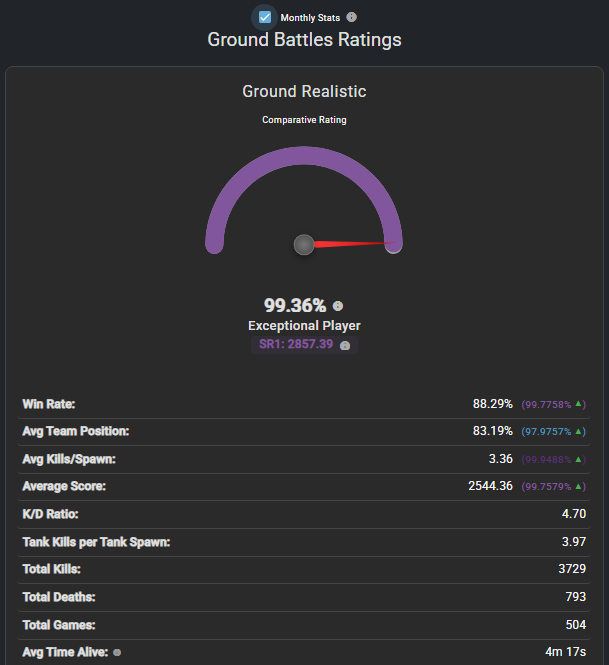Click the SR1: 2857.39 rating badge

tap(297, 344)
